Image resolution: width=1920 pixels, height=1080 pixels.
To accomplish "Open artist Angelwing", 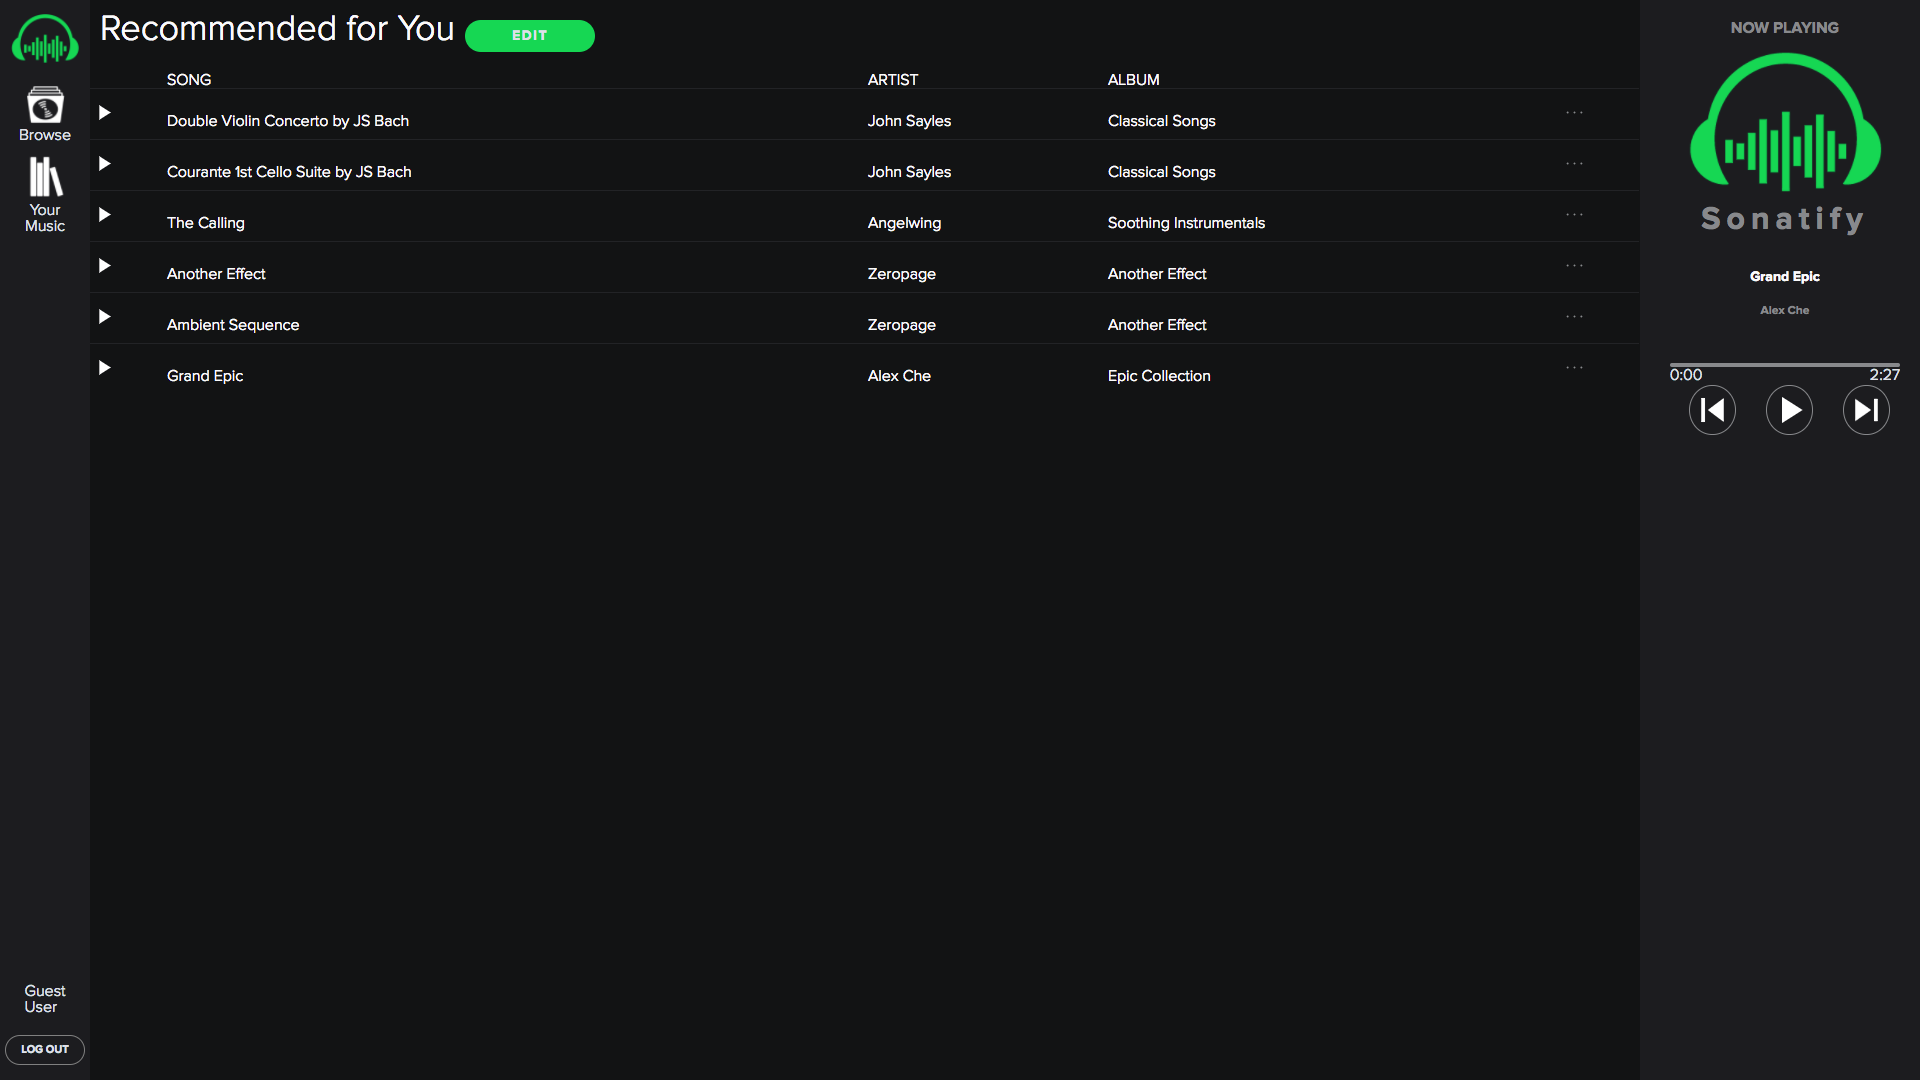I will [x=904, y=223].
